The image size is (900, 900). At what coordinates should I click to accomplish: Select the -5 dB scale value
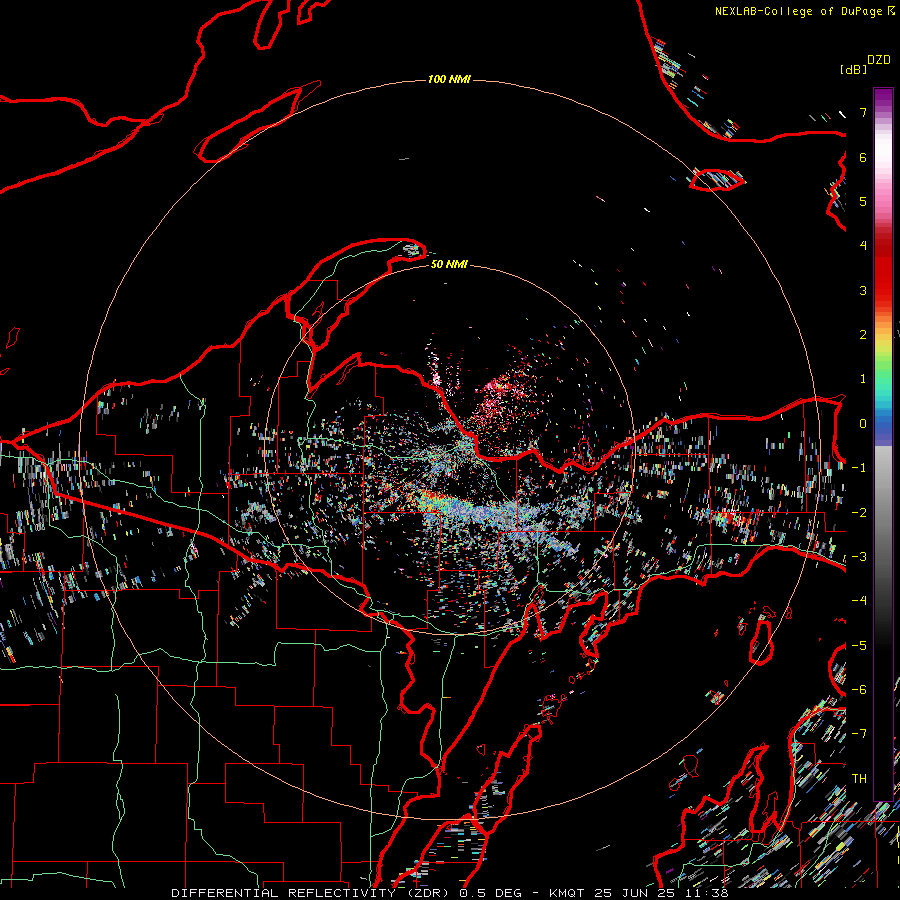859,646
